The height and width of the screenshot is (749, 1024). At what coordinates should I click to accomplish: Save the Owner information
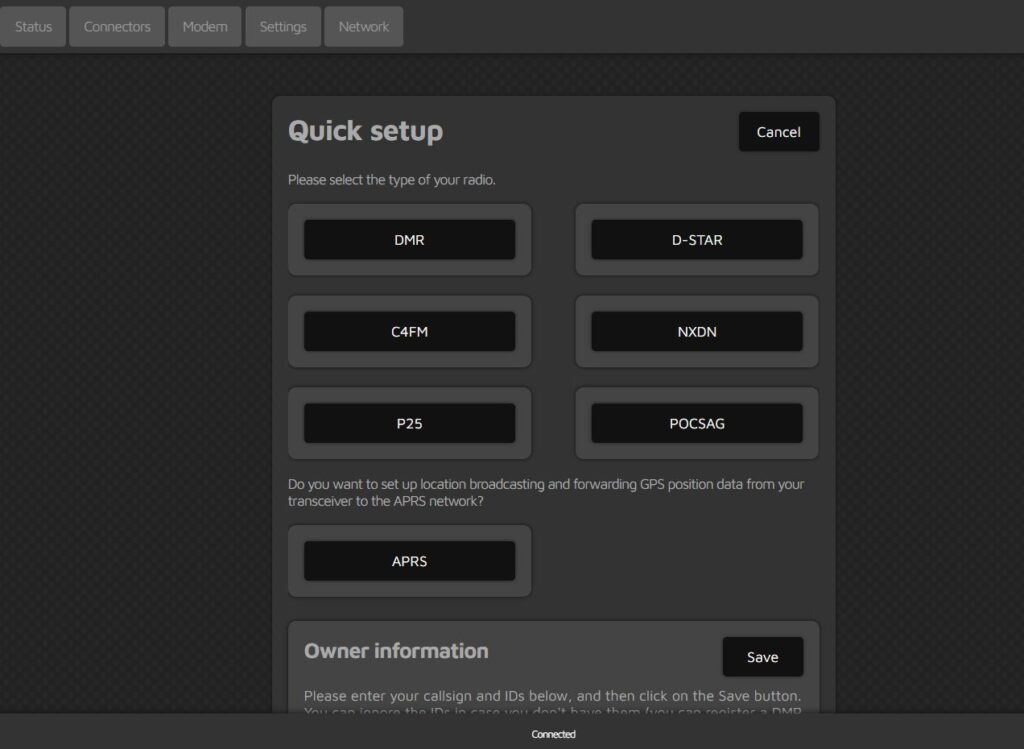(762, 657)
